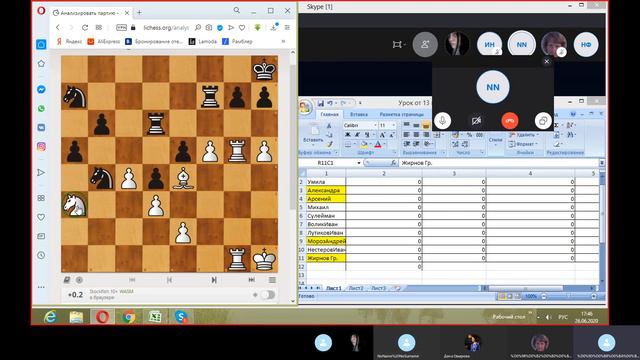The image size is (640, 360).
Task: Switch to Лист3 sheet tab
Action: 378,288
